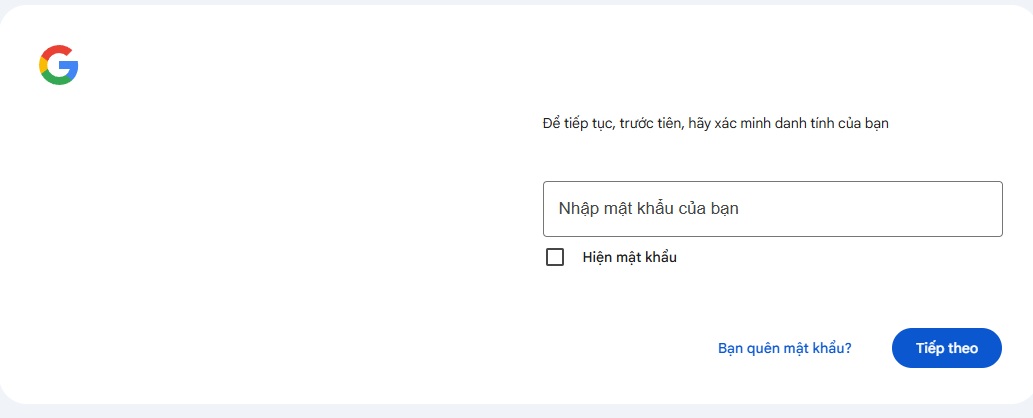The width and height of the screenshot is (1033, 418).
Task: Click the Google logo
Action: (x=59, y=65)
